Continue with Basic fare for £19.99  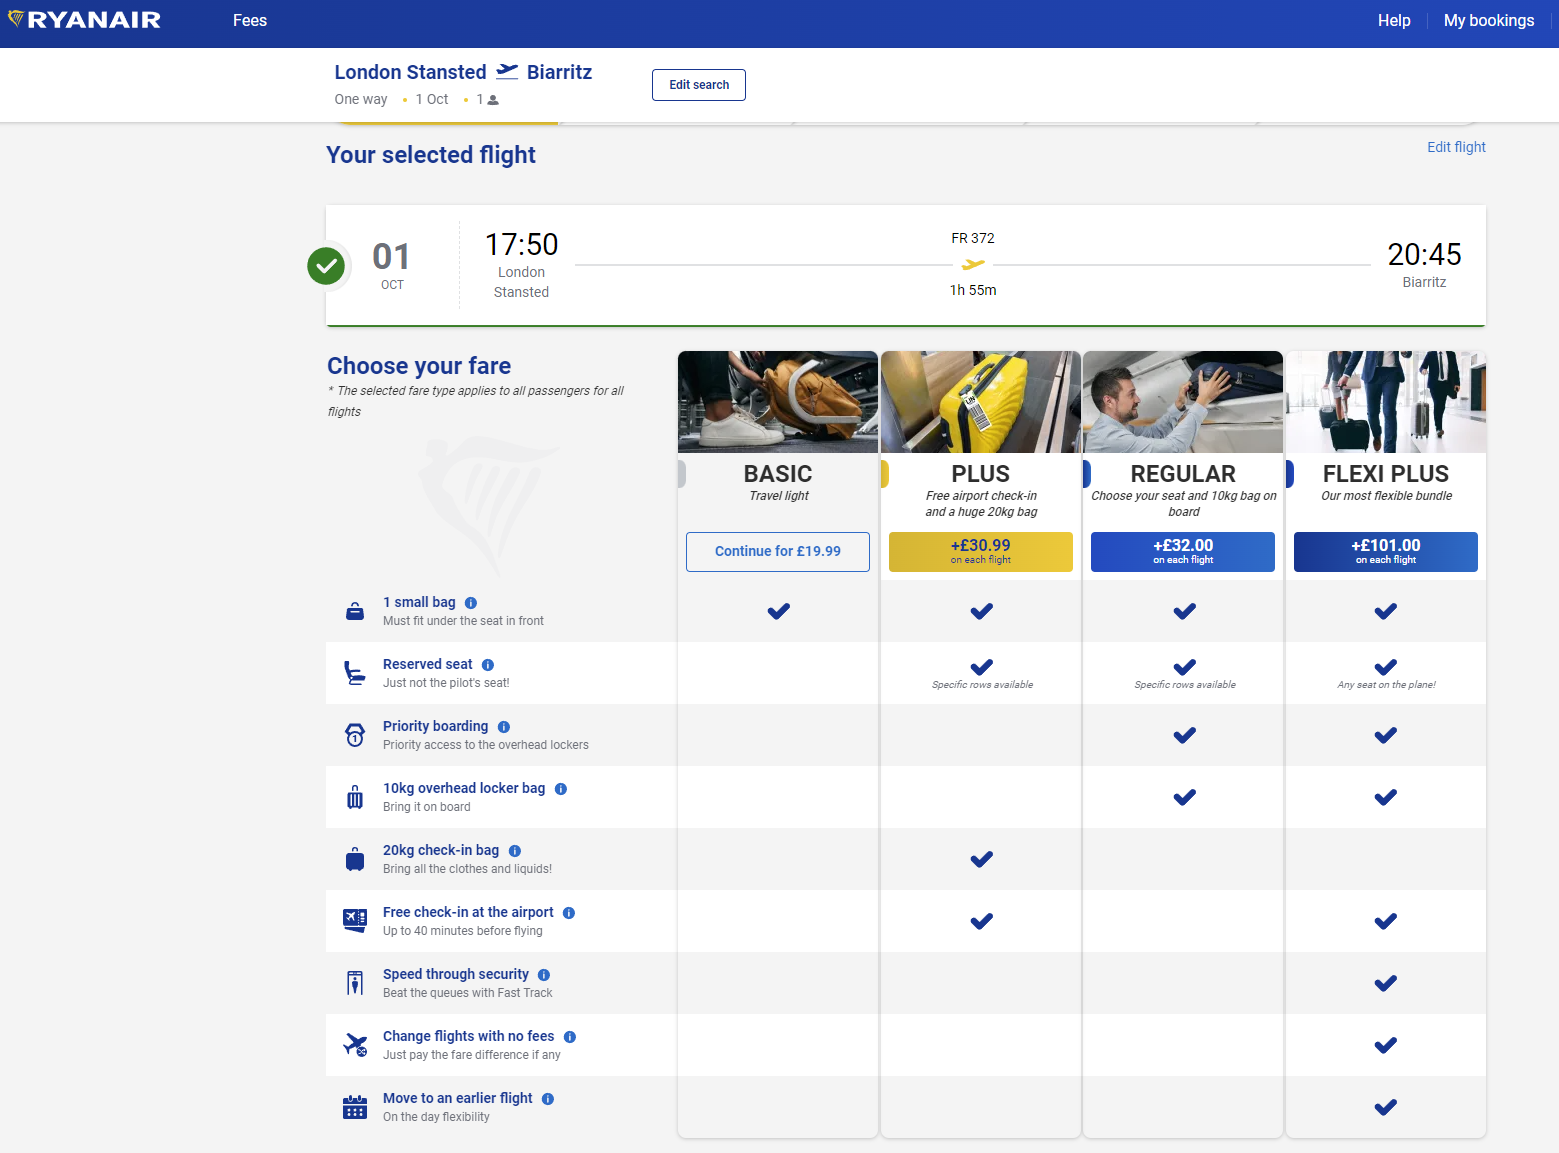tap(778, 552)
